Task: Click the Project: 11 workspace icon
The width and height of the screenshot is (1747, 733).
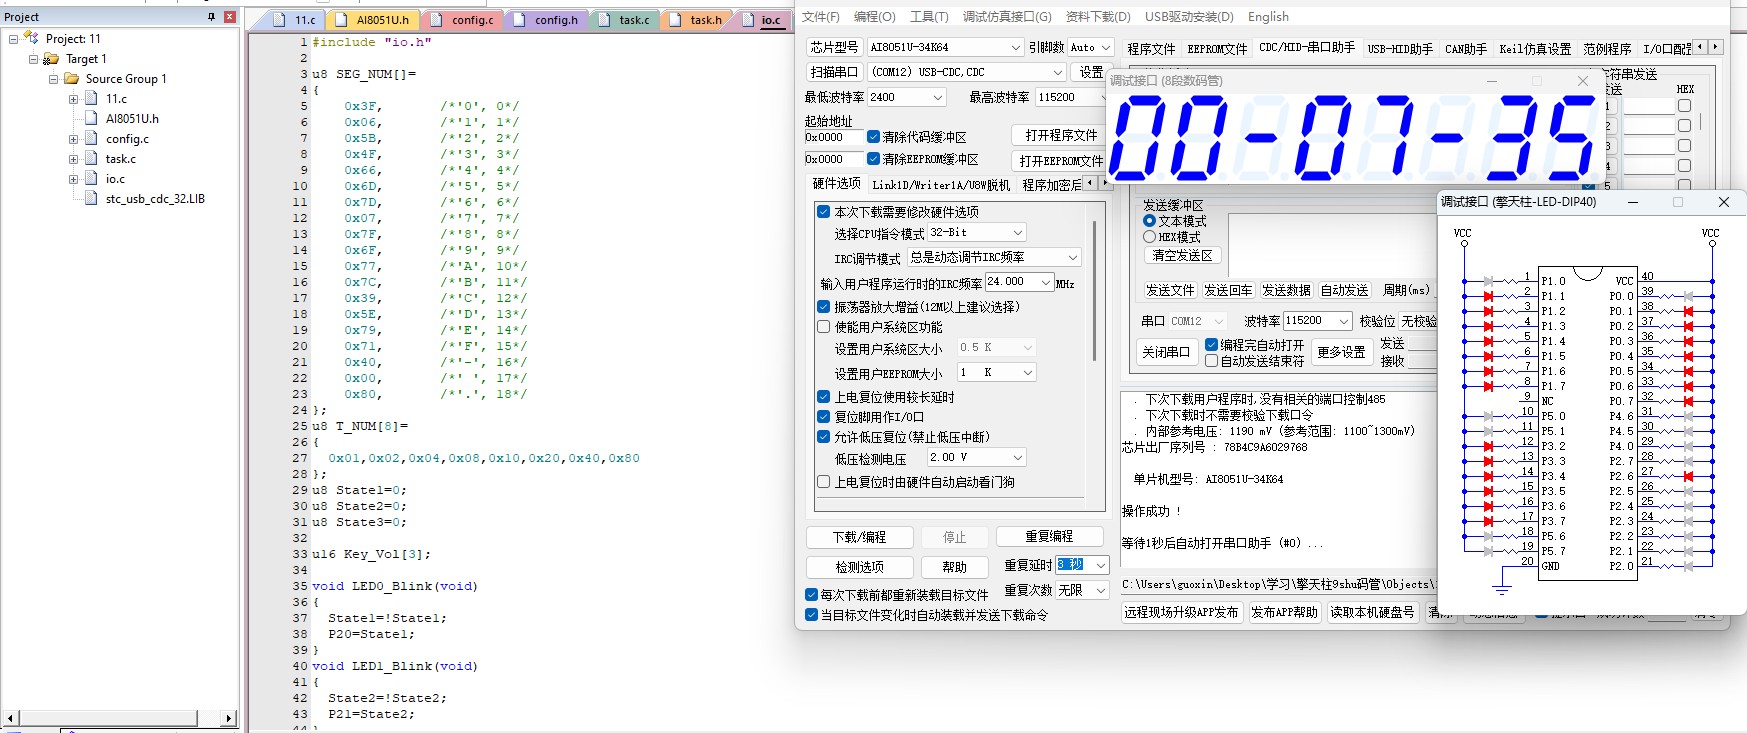Action: (x=31, y=39)
